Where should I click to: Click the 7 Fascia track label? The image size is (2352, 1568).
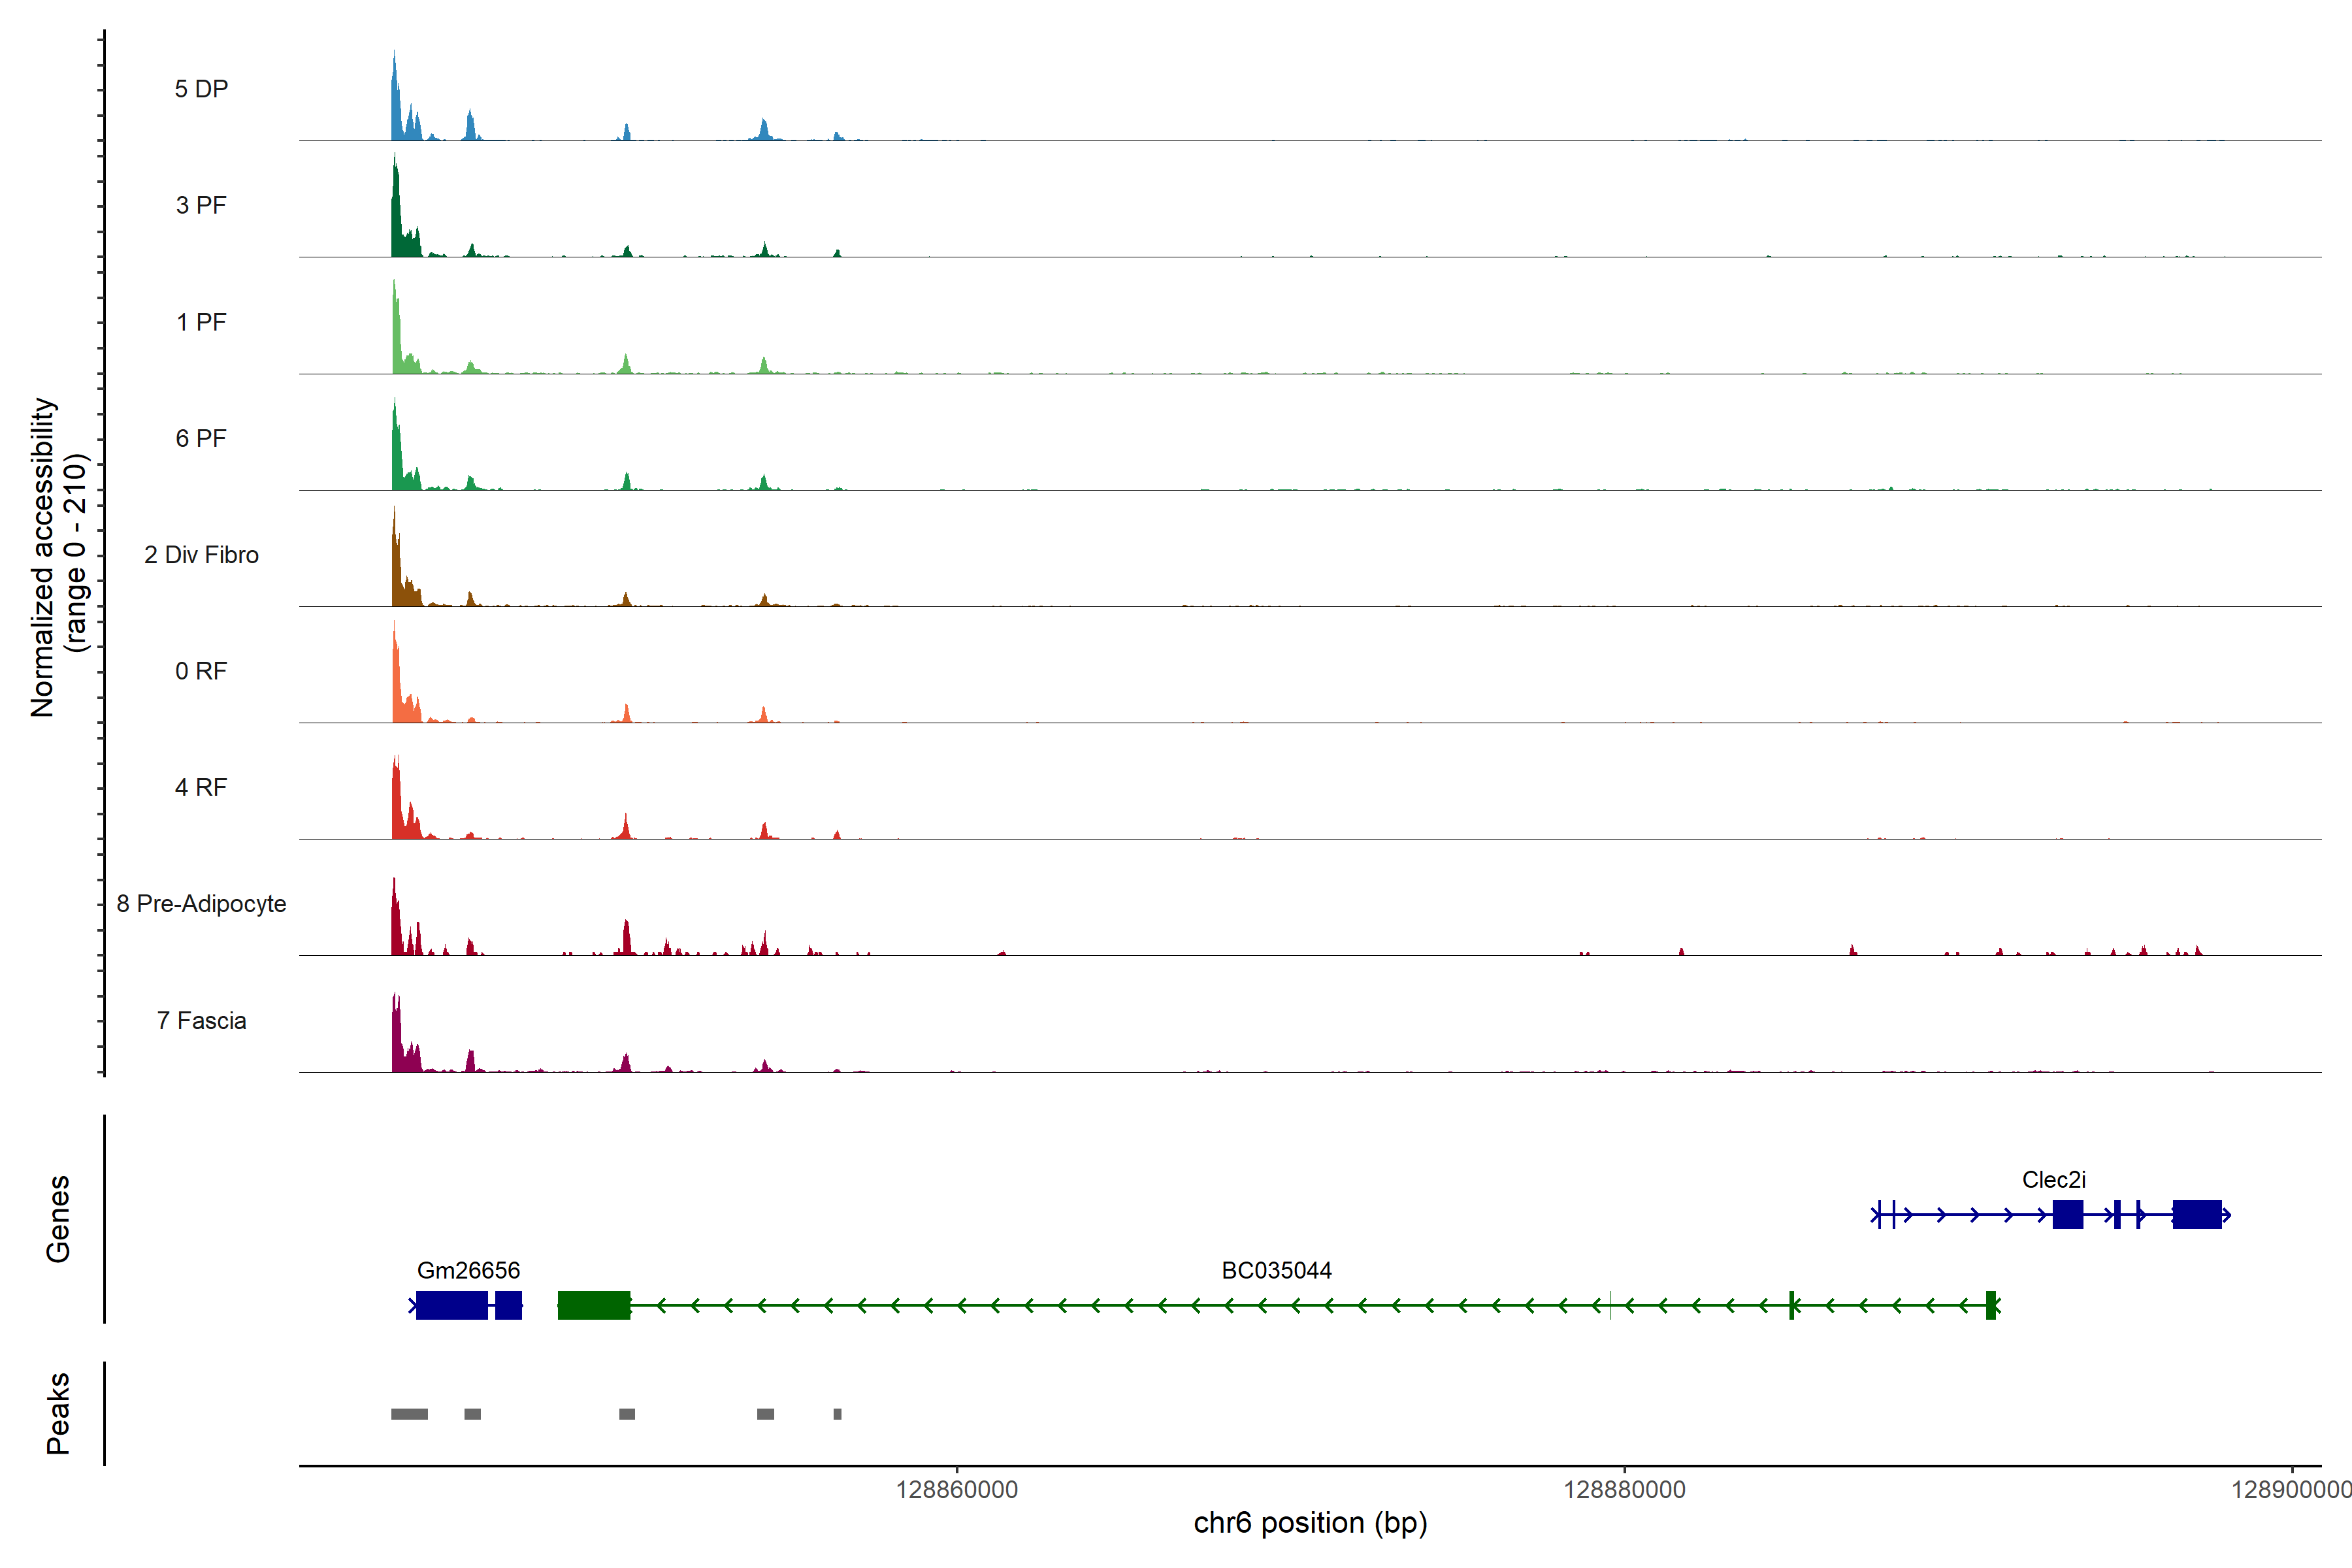[x=201, y=1020]
